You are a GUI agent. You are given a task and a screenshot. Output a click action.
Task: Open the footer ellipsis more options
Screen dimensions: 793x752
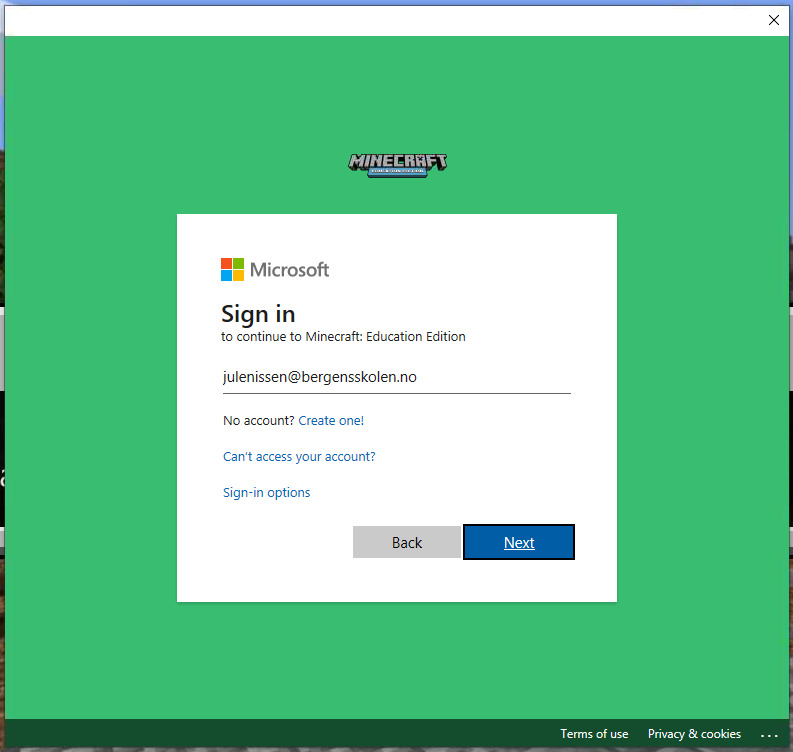(x=769, y=735)
